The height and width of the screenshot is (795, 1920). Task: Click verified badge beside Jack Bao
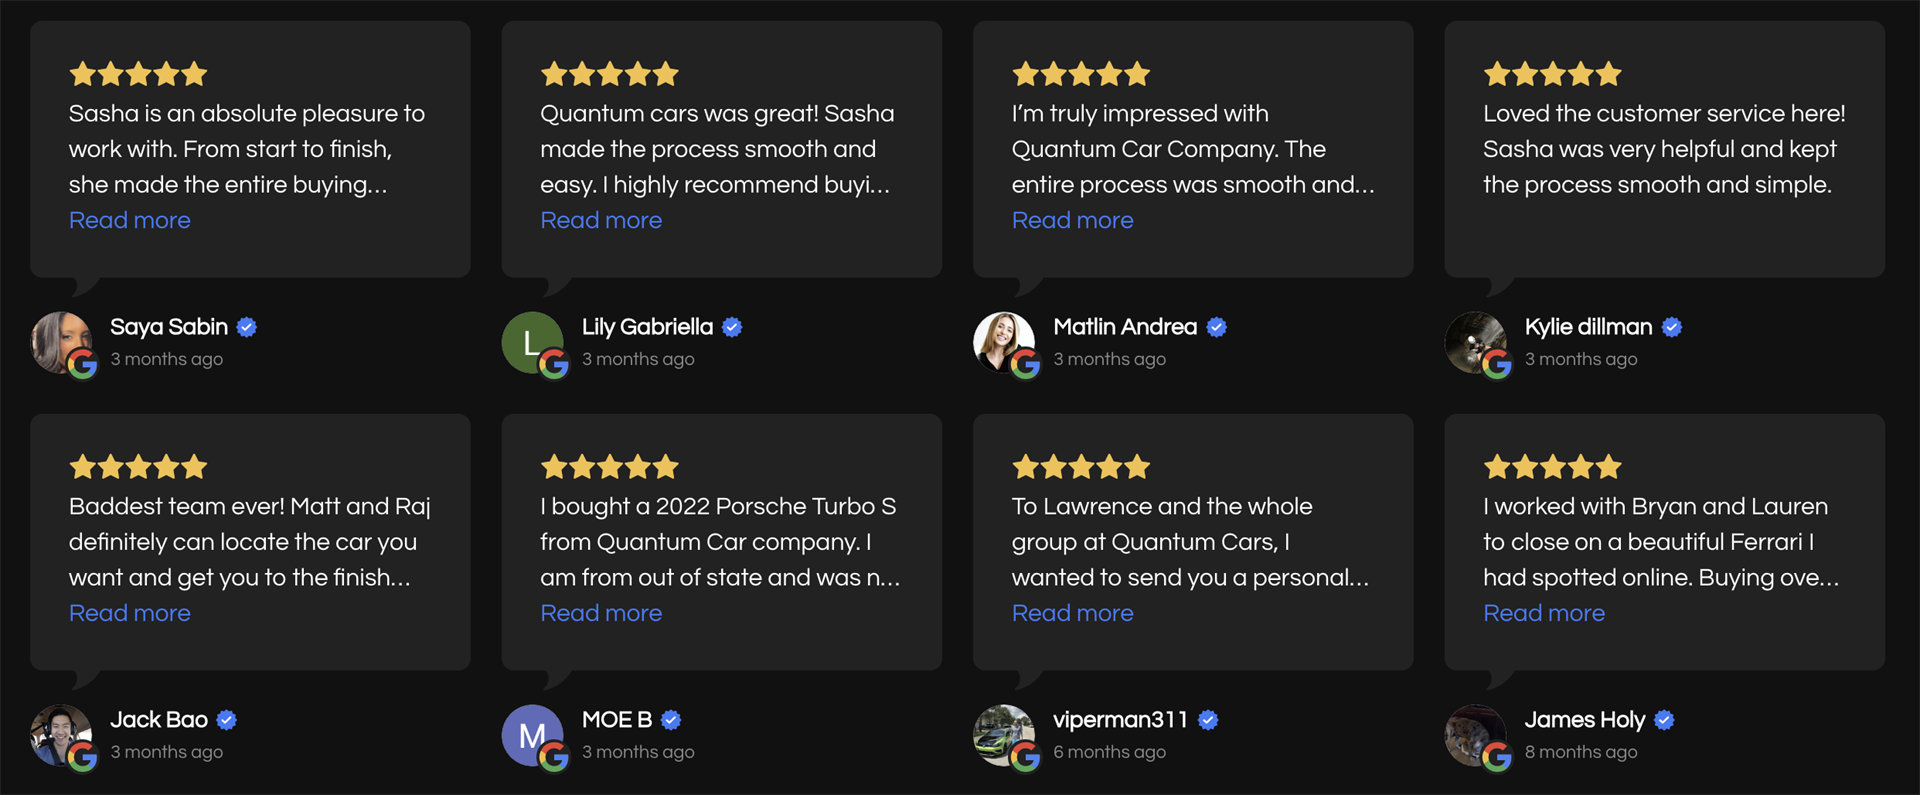click(x=227, y=720)
